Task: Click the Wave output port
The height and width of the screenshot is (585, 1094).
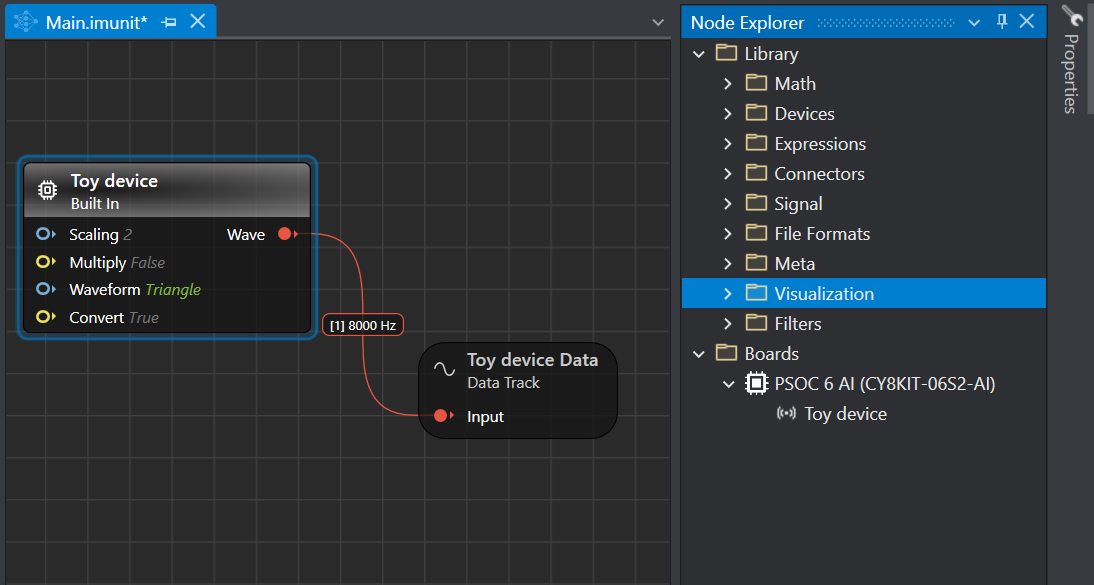Action: [x=287, y=234]
